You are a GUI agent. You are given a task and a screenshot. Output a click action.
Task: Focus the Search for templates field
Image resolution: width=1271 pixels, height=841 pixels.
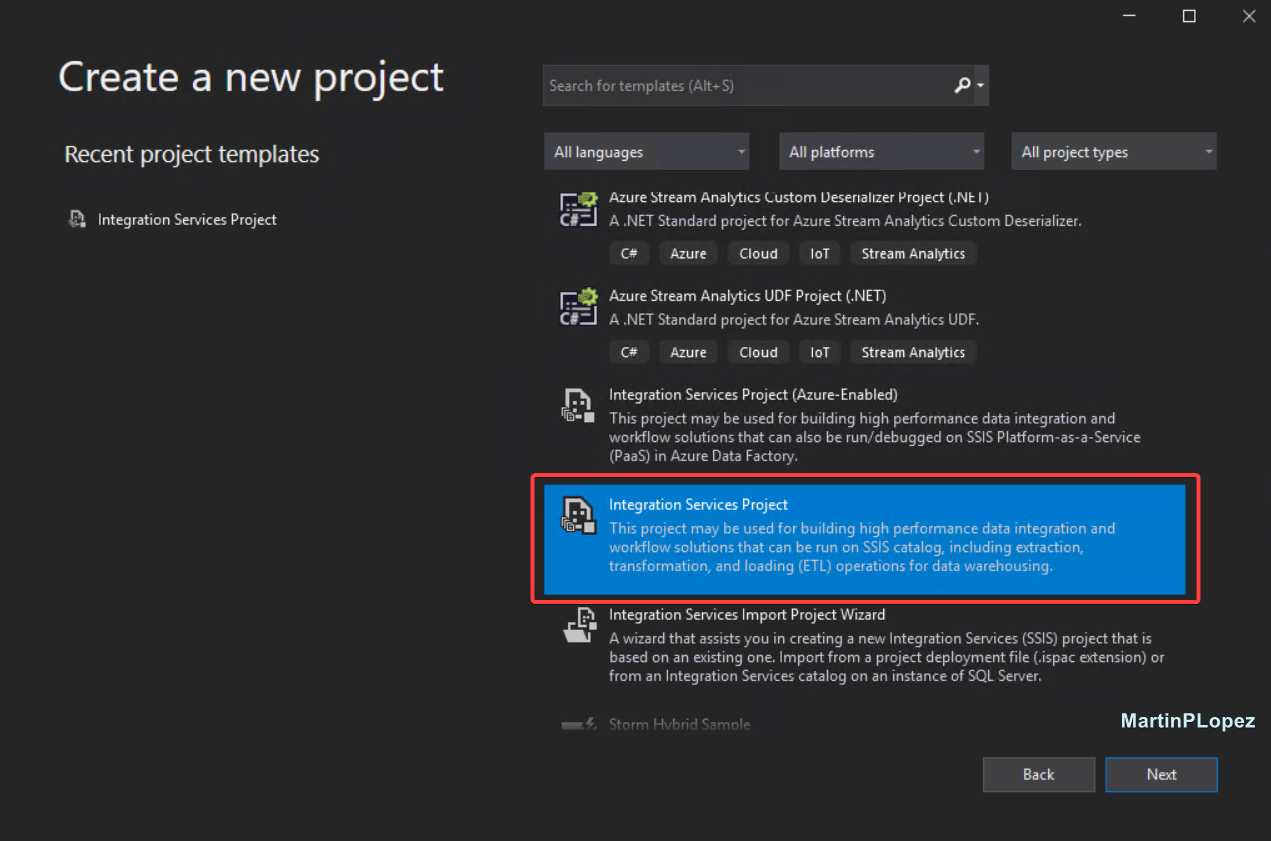(745, 86)
